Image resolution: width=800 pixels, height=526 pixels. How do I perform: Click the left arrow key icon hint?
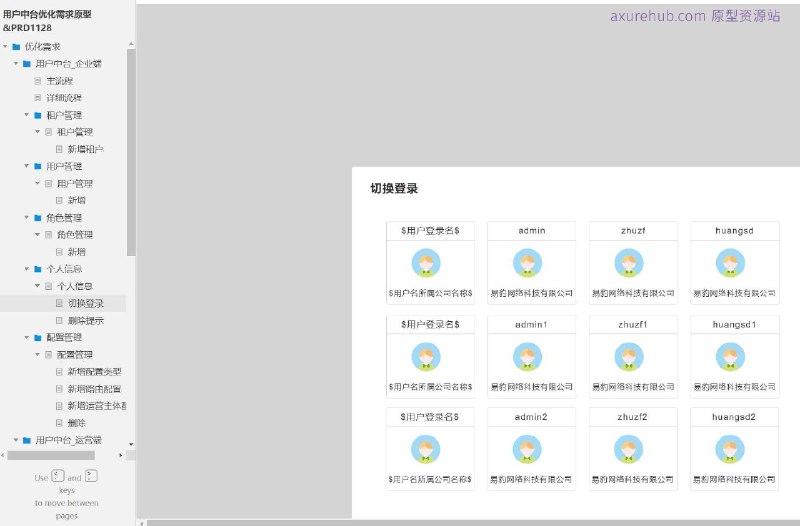(x=58, y=476)
